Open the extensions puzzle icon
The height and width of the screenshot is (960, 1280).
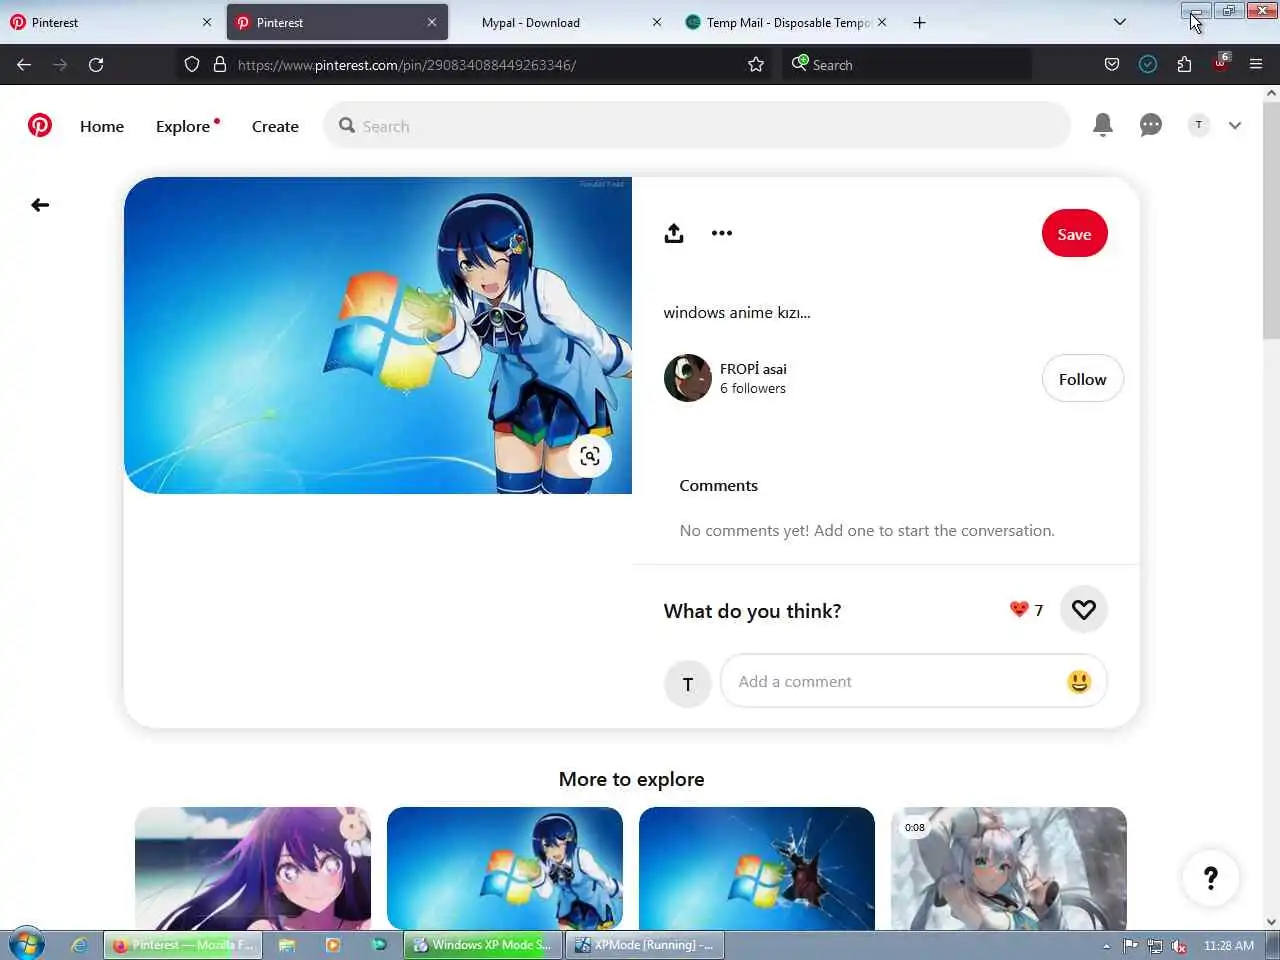pyautogui.click(x=1184, y=65)
